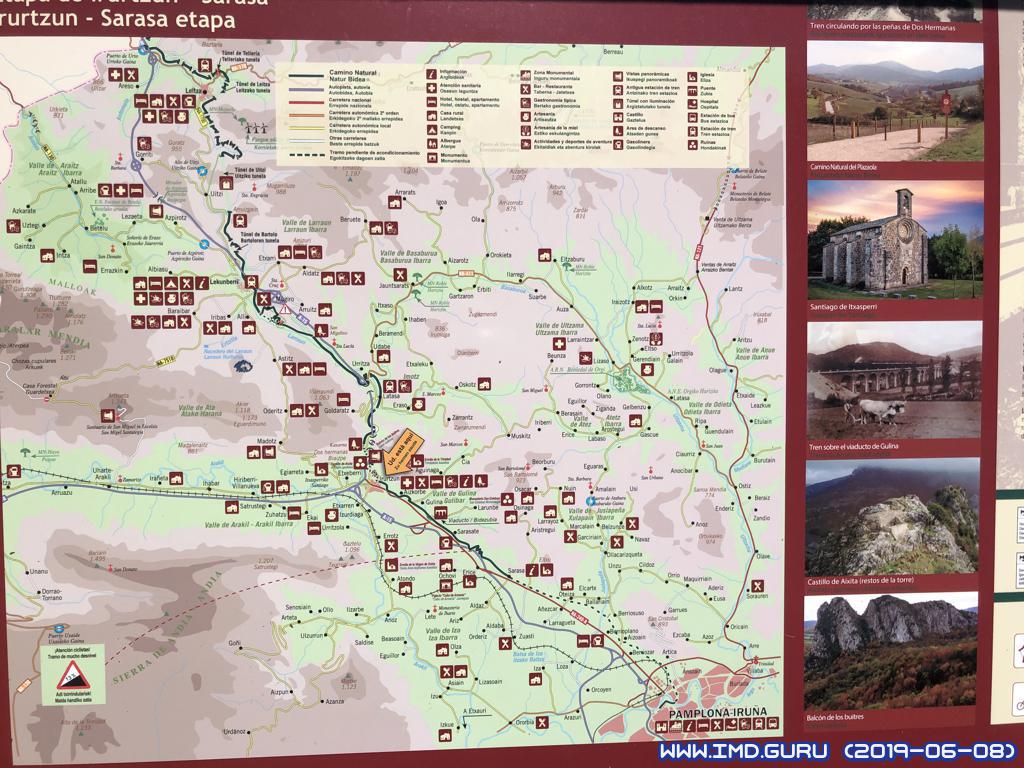Click the information icon next to Sarasa

click(533, 570)
